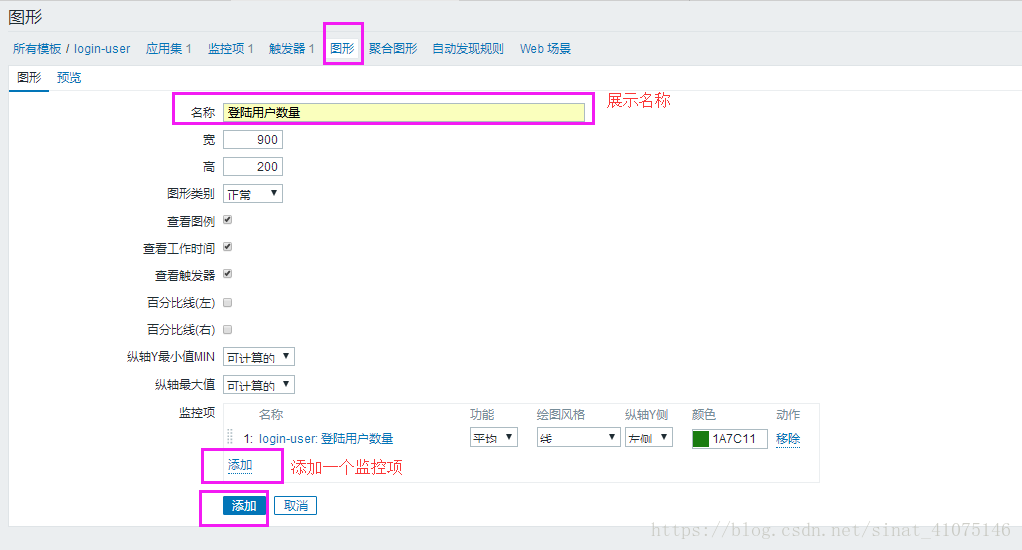Toggle the 查看图例 checkbox
The height and width of the screenshot is (550, 1022).
tap(227, 220)
